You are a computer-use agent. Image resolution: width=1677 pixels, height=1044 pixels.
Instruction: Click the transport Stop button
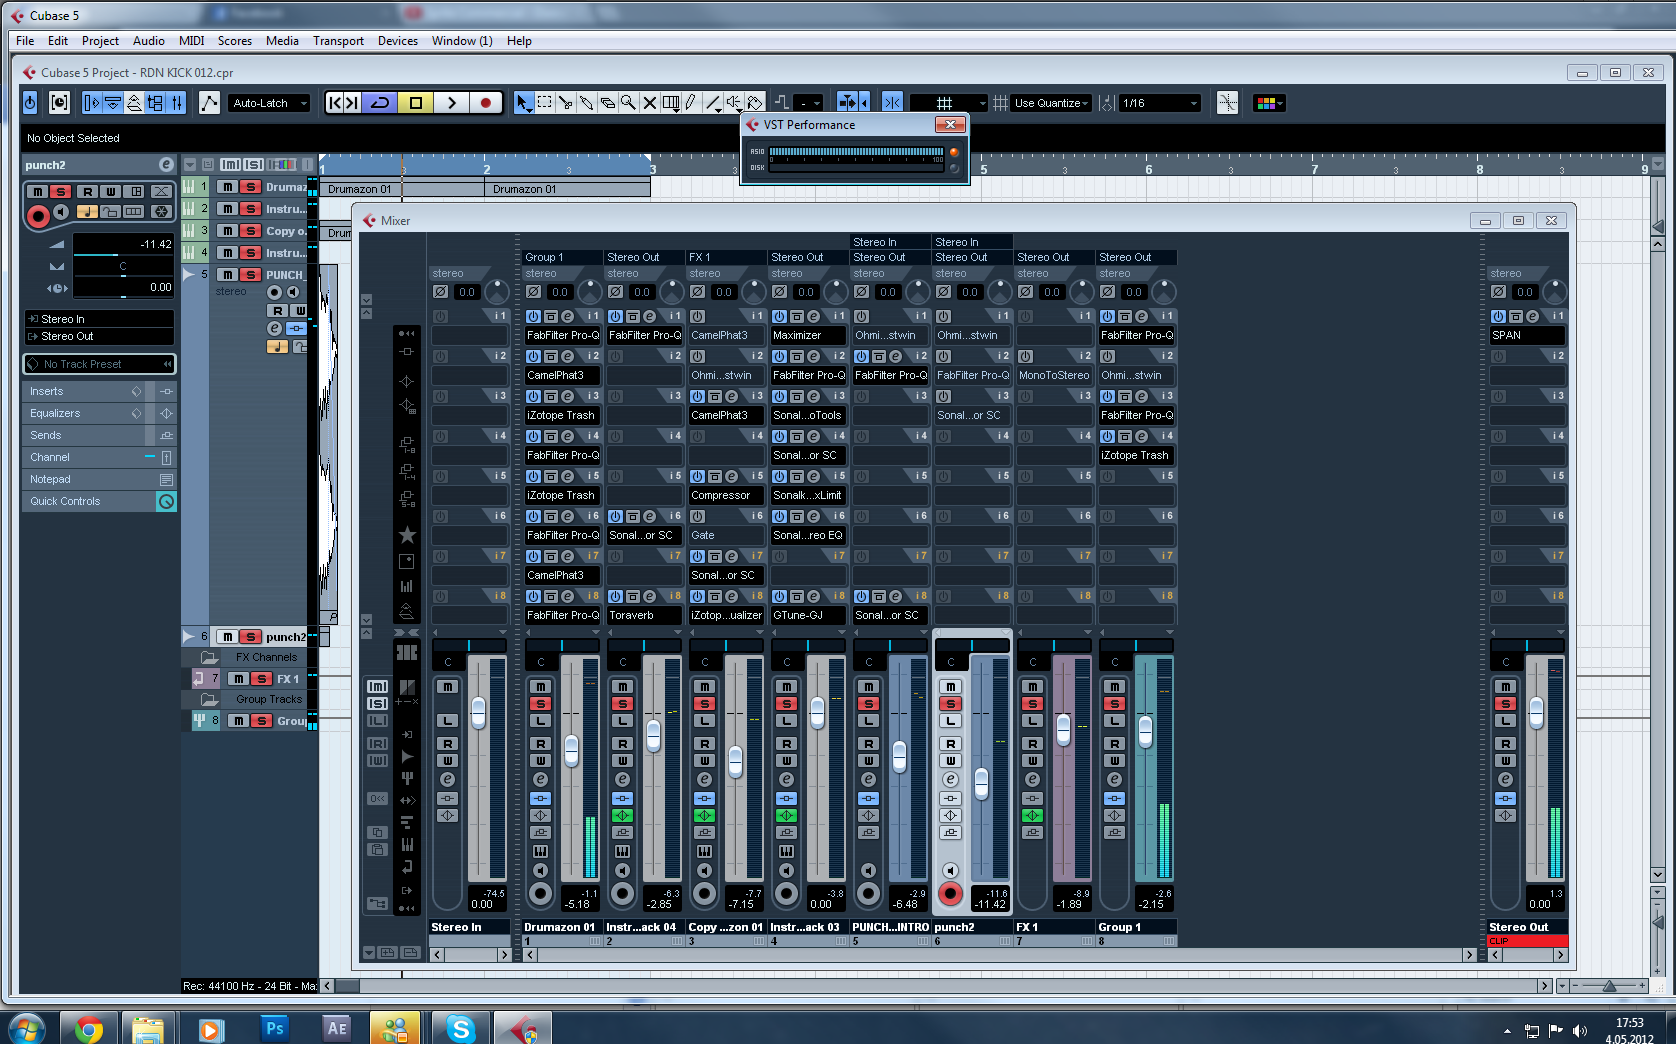(x=416, y=103)
